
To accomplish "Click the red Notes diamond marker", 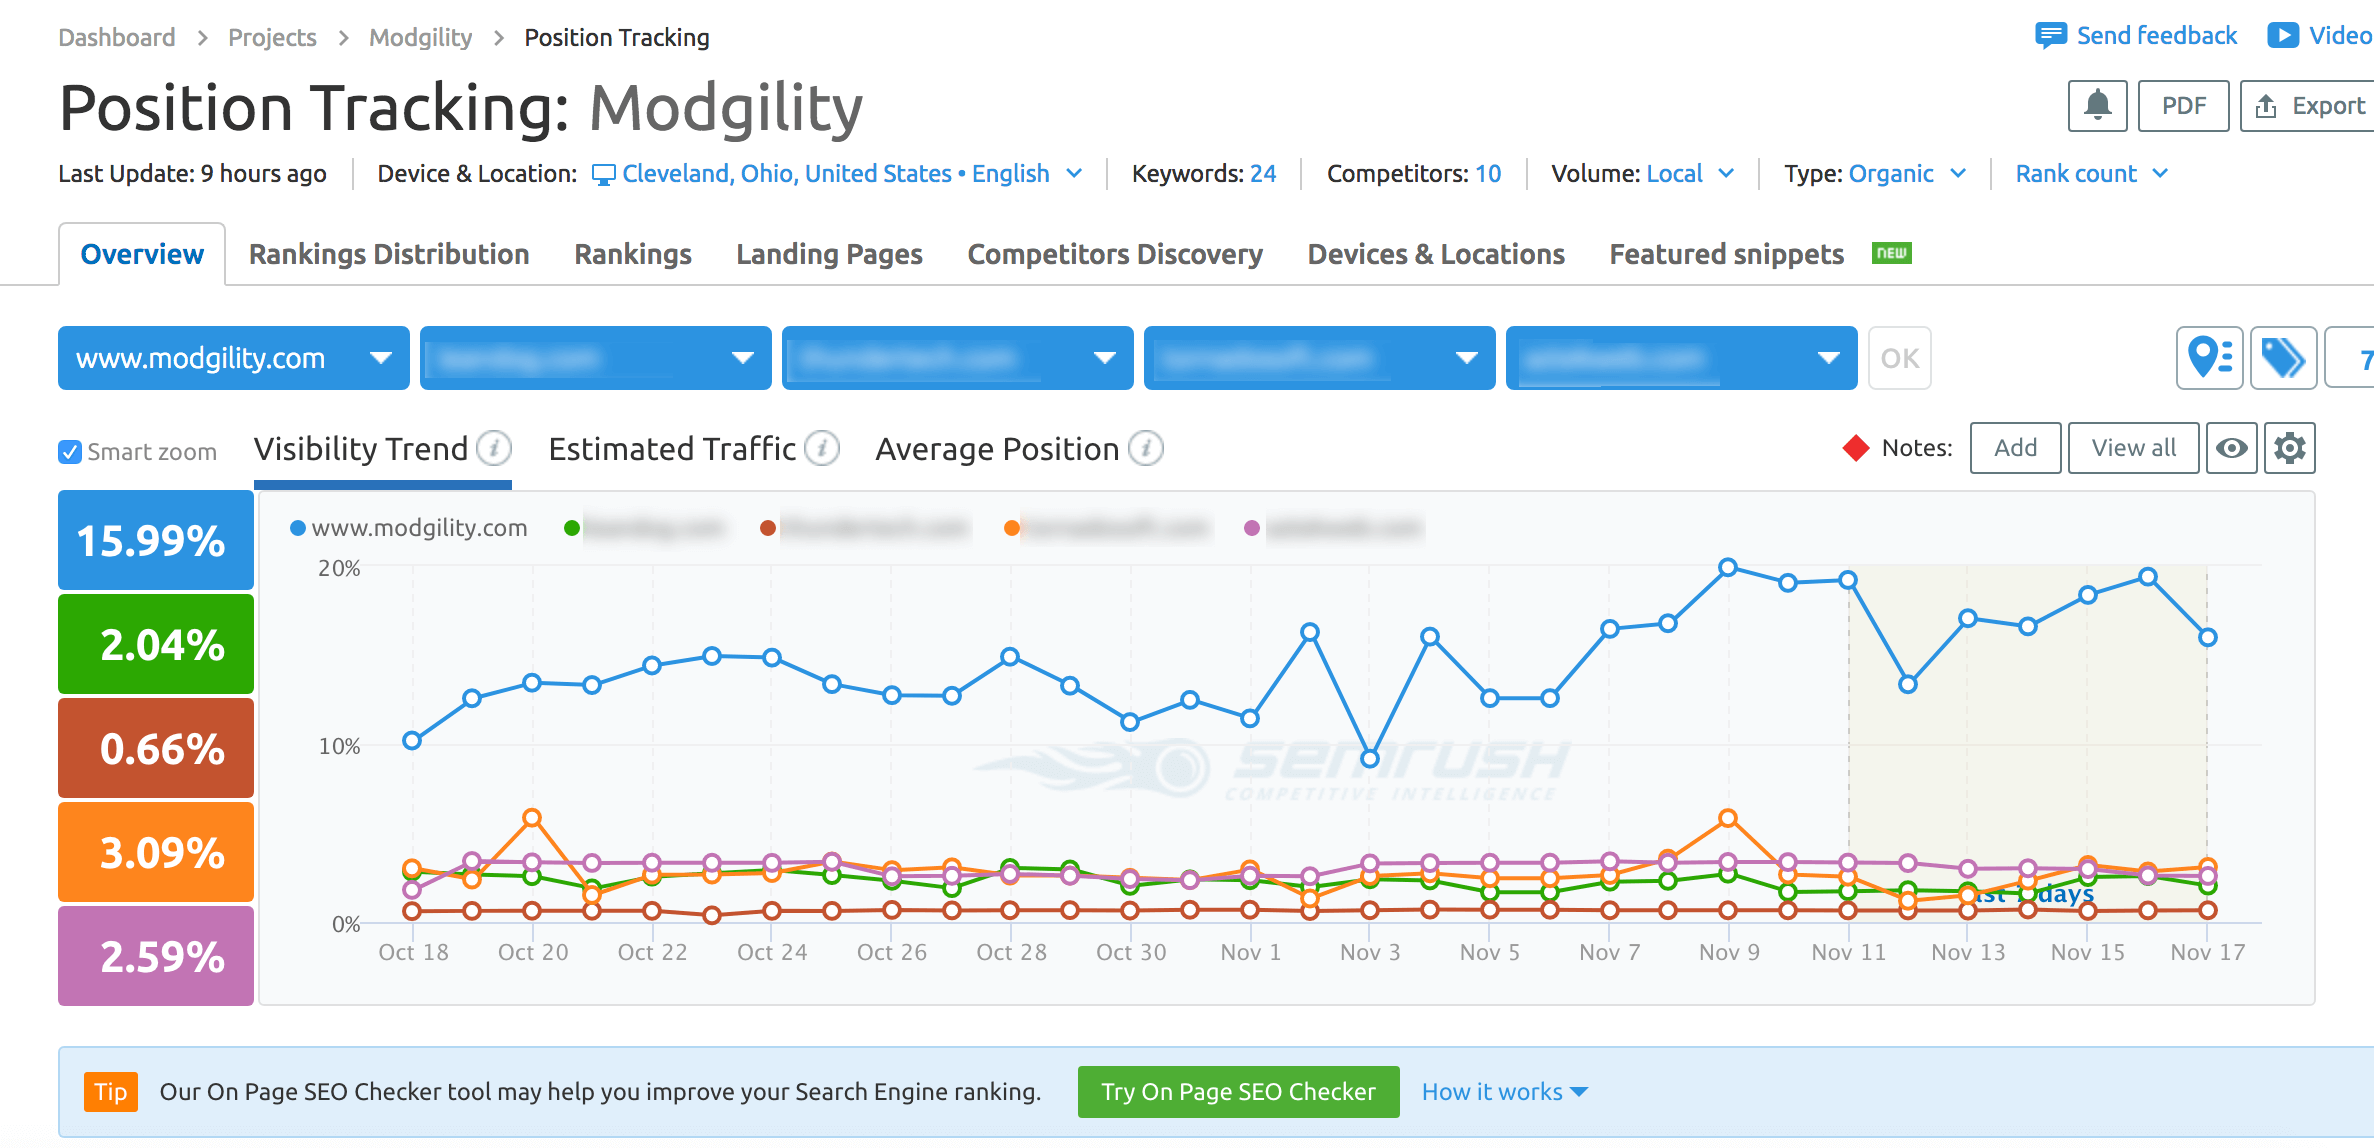I will pos(1856,448).
